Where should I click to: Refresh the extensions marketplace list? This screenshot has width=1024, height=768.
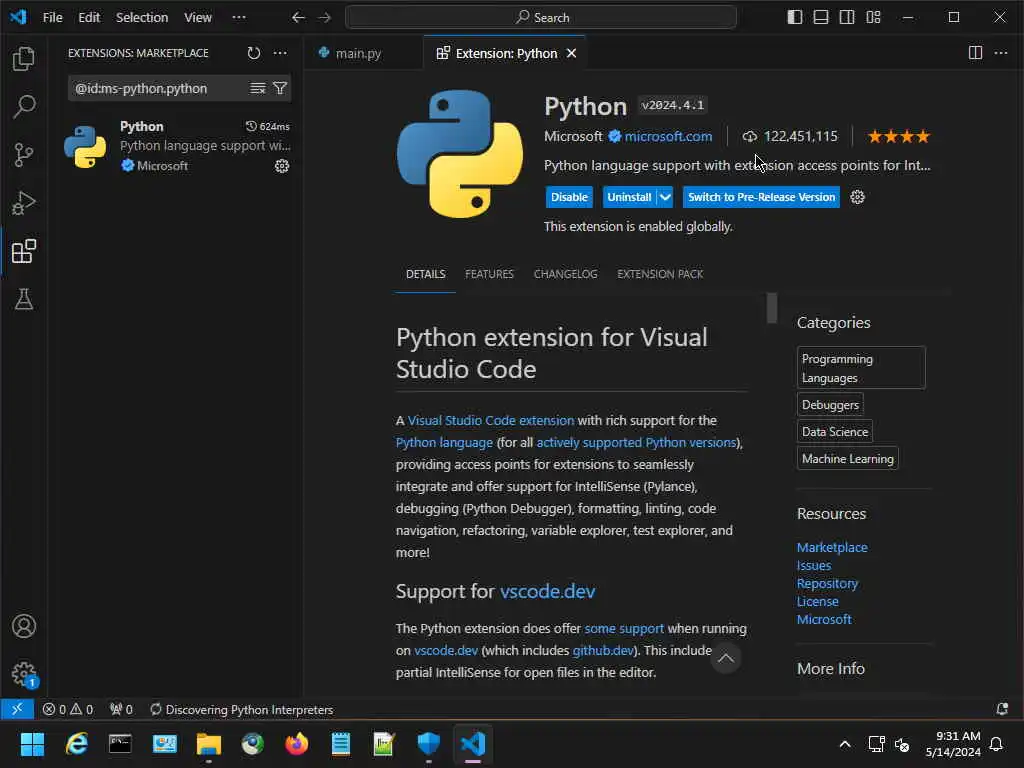coord(253,53)
